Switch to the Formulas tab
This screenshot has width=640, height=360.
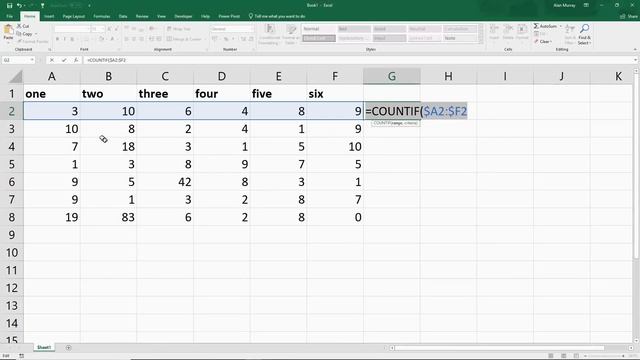(x=102, y=16)
